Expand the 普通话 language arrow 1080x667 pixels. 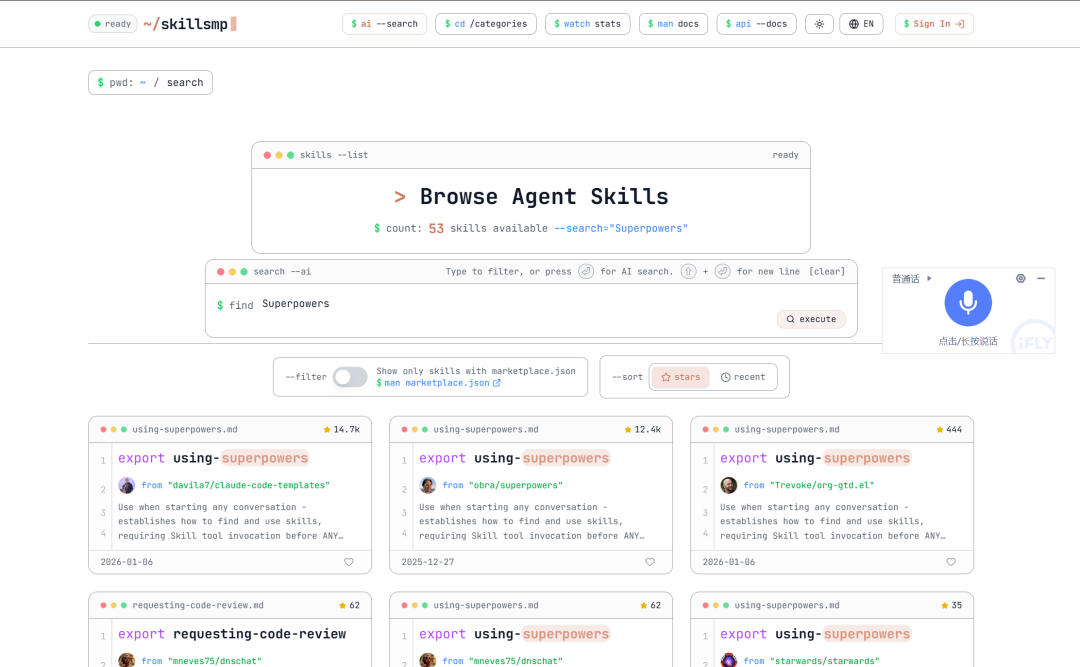[929, 278]
